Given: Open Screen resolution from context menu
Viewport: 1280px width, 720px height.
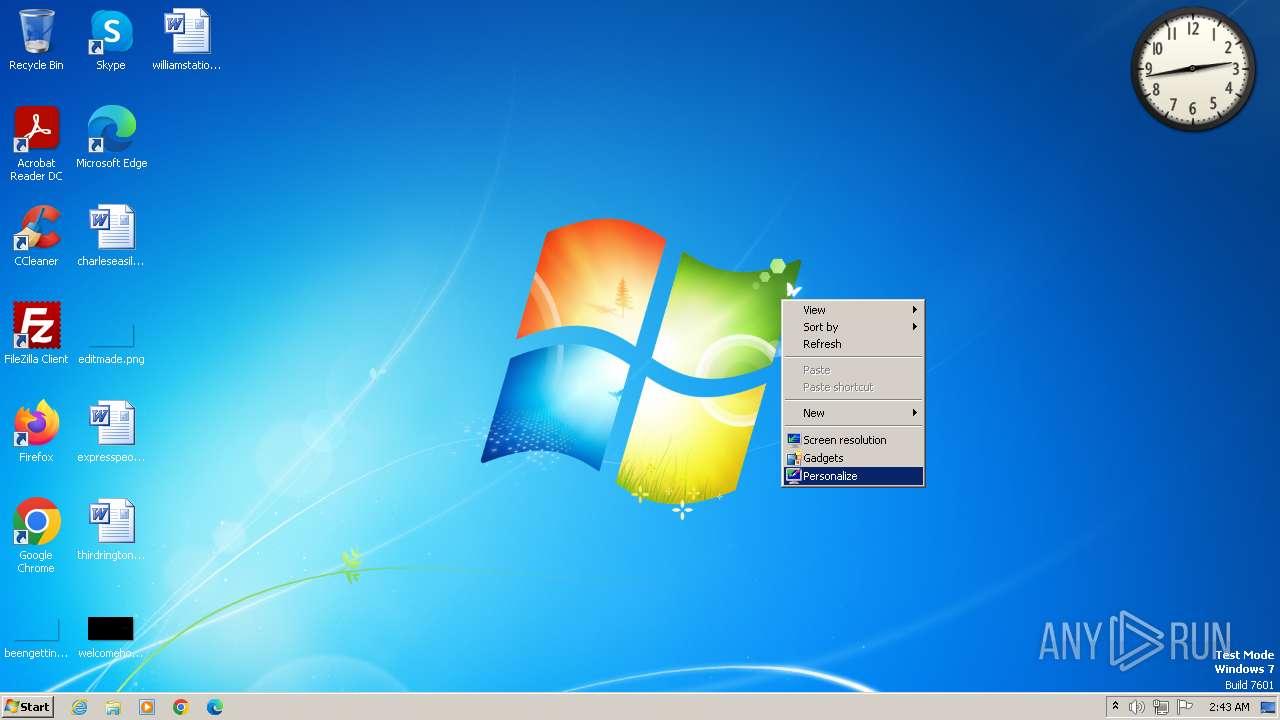Looking at the screenshot, I should point(853,440).
